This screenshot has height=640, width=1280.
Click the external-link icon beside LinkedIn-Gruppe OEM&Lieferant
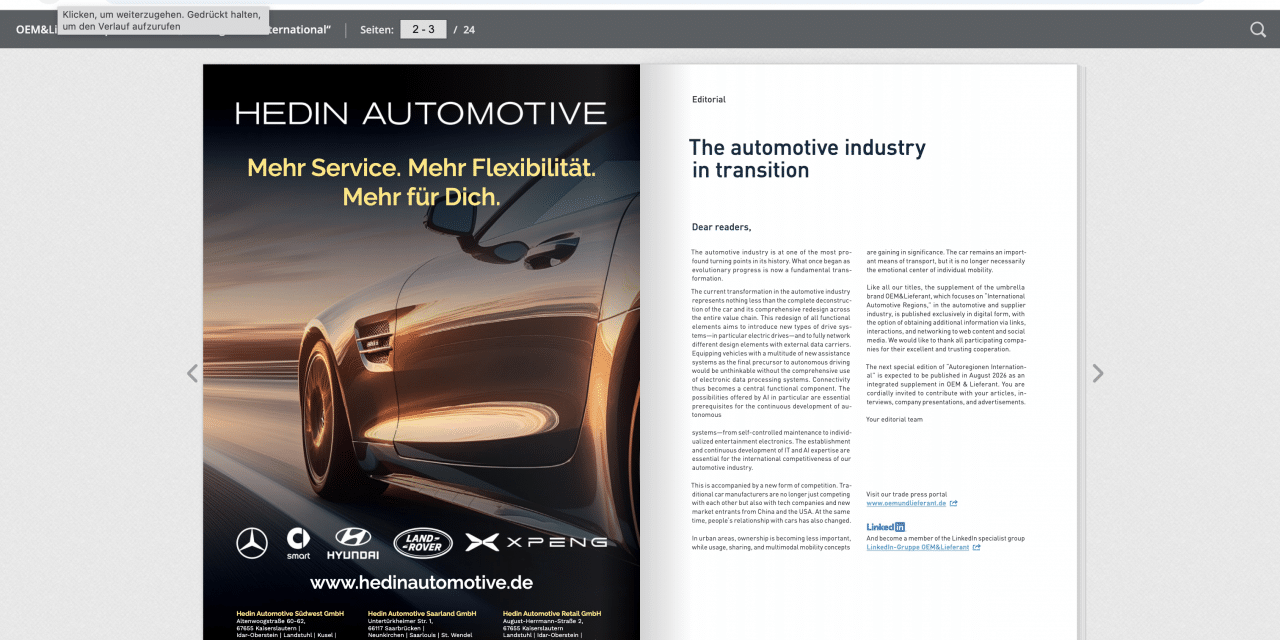(976, 547)
